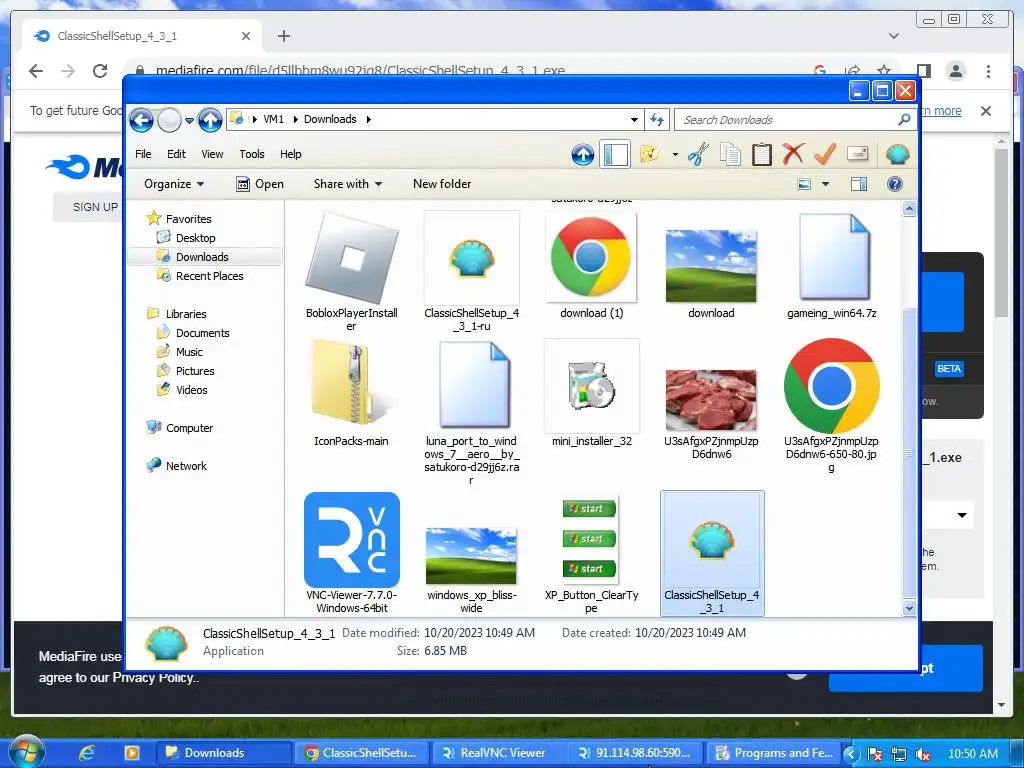Select the Music library
The image size is (1024, 768).
189,352
